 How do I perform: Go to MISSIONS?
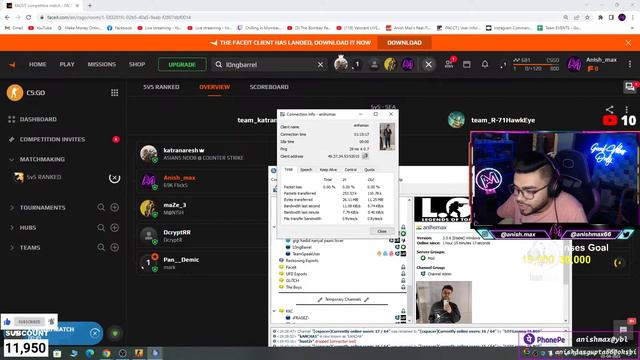pyautogui.click(x=102, y=64)
